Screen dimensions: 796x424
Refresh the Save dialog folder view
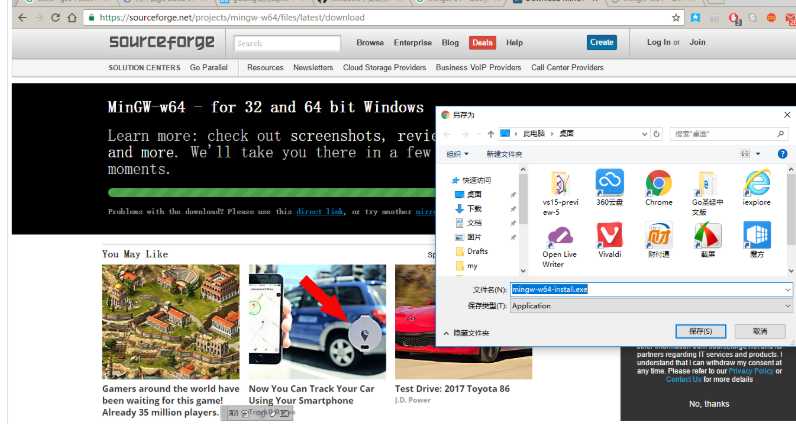[x=656, y=134]
